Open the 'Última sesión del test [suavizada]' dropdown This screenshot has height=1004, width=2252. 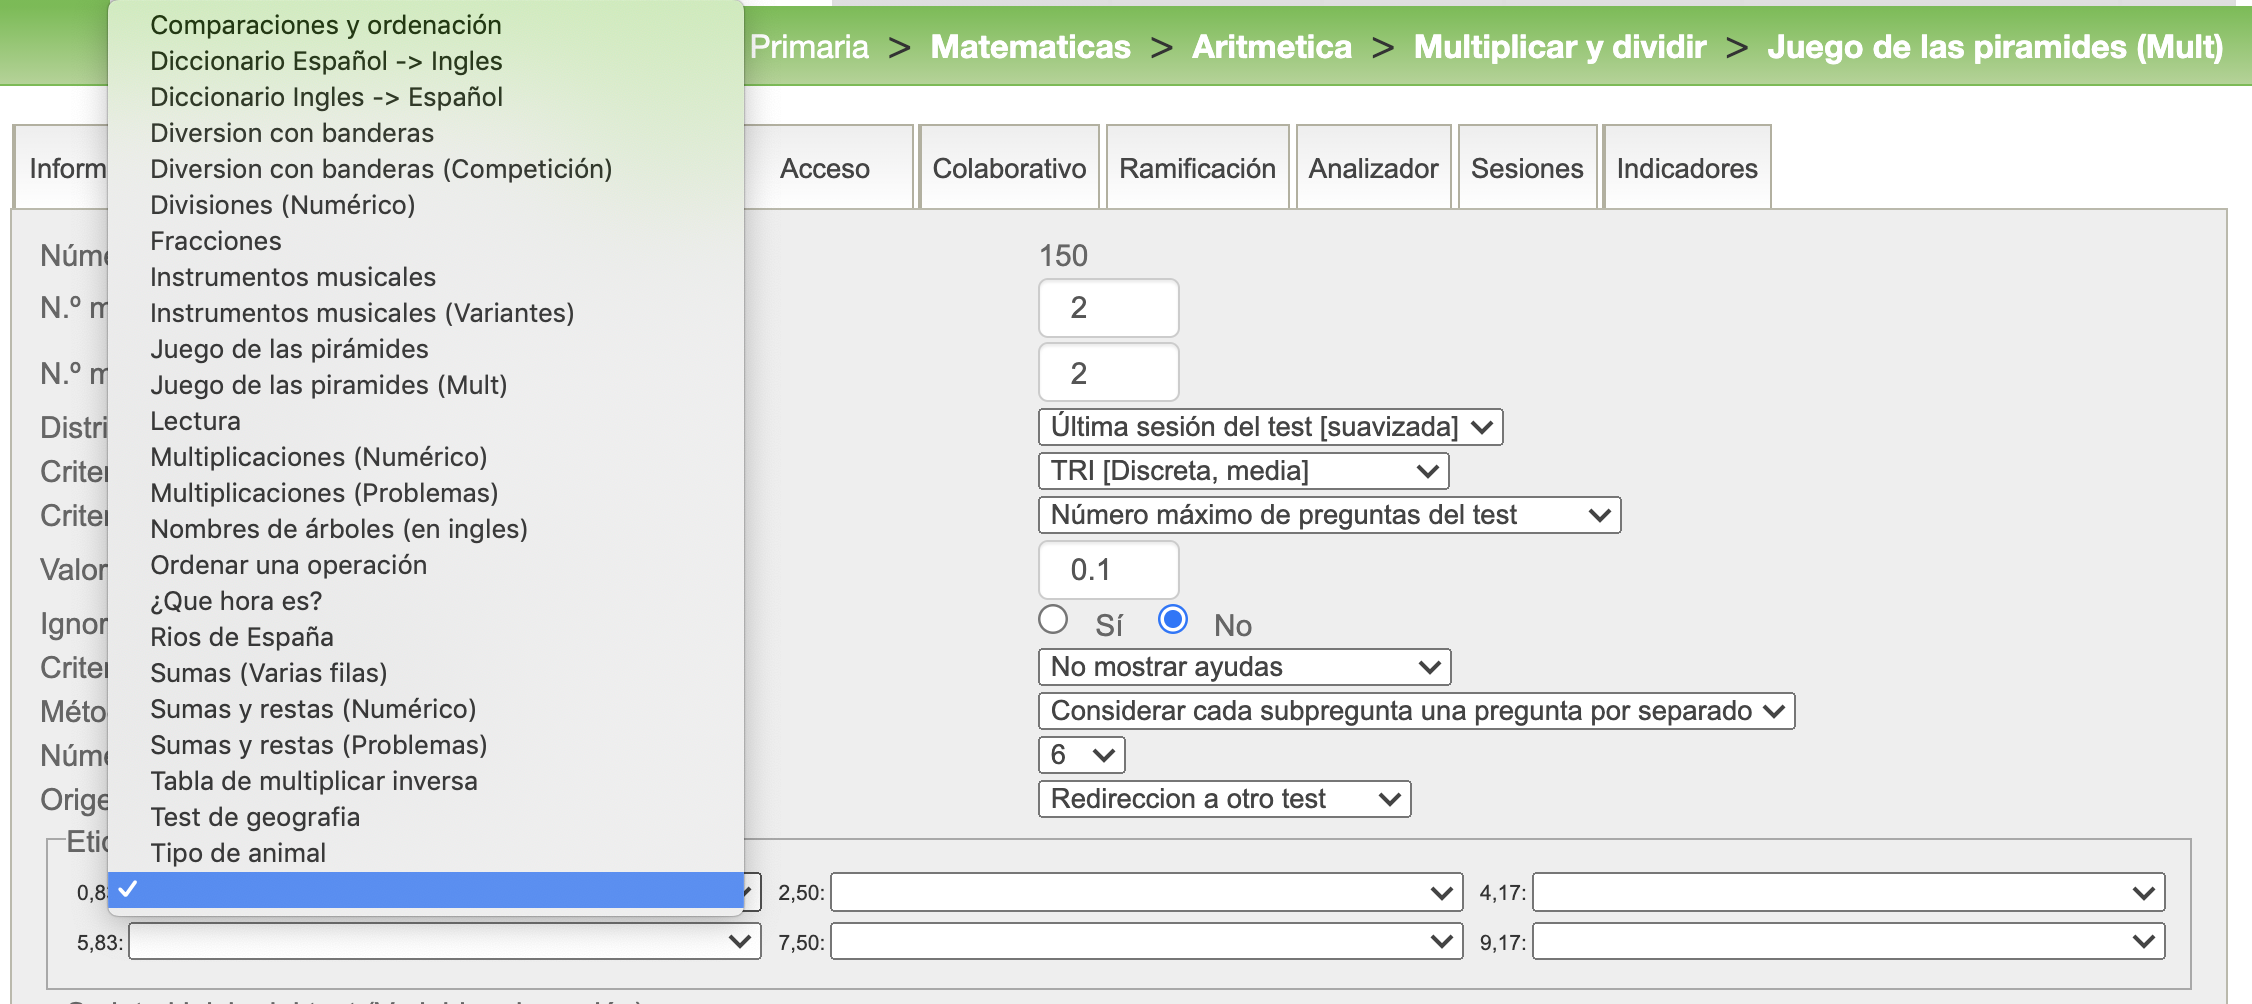1270,427
